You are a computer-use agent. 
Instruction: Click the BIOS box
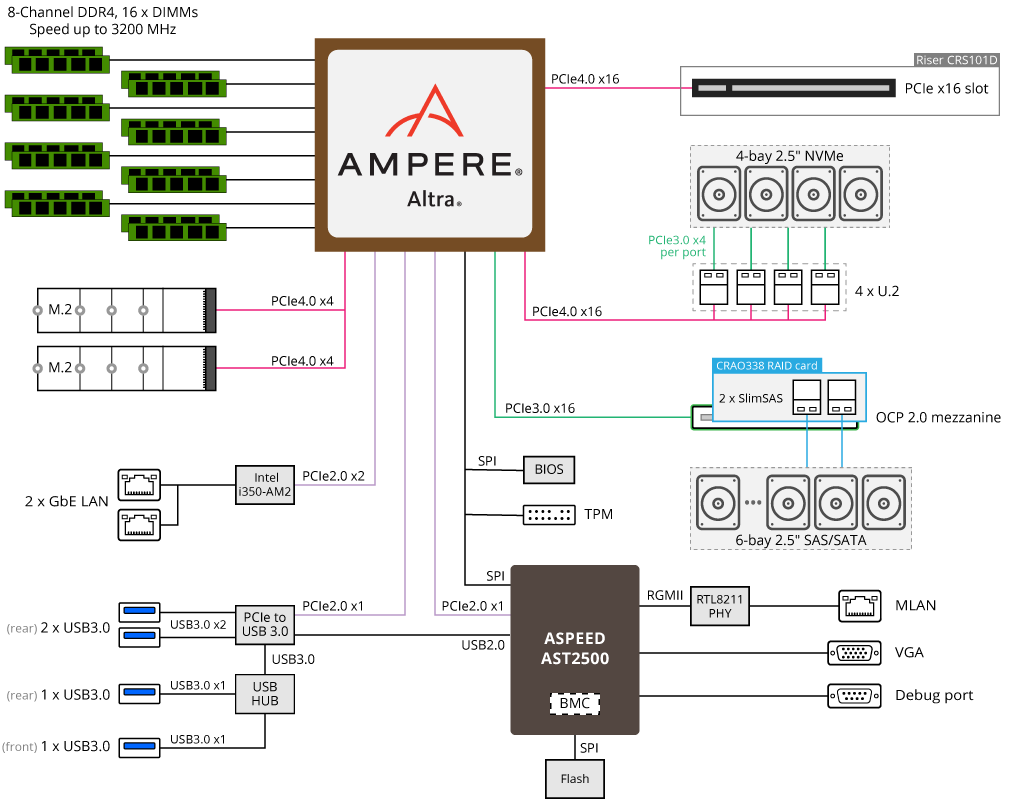click(550, 468)
